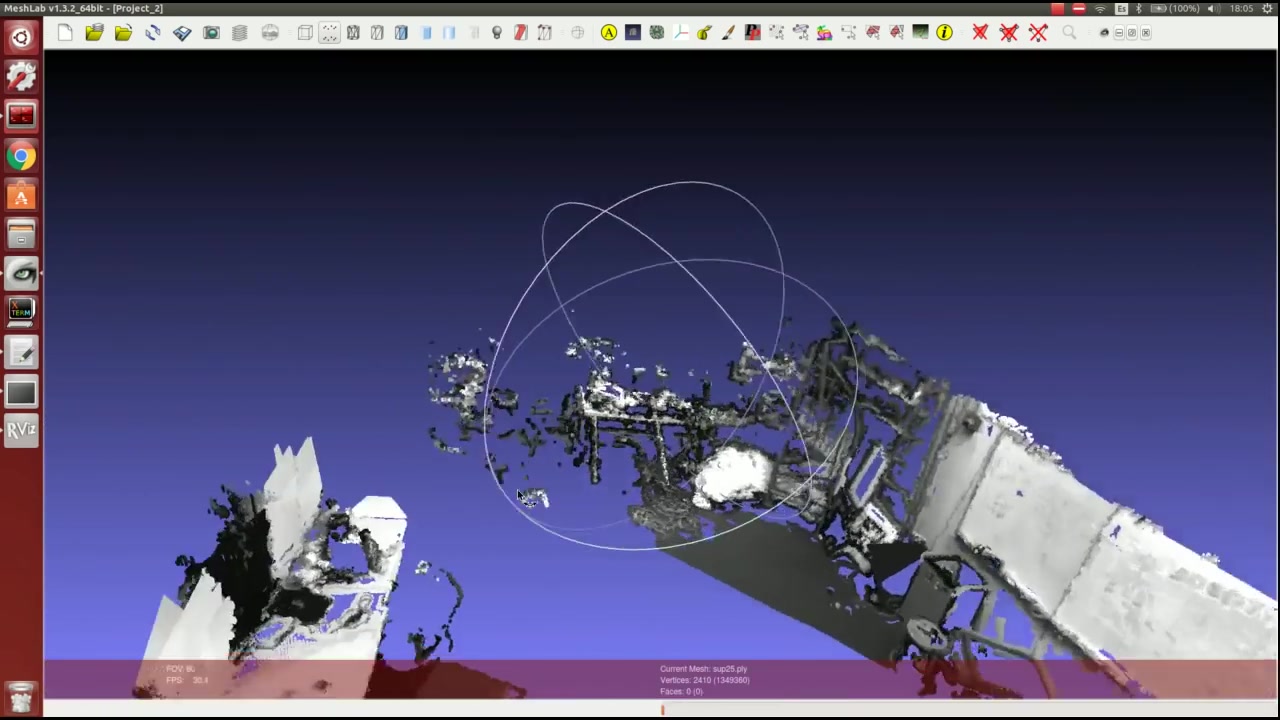Launch Google Chrome from dock
This screenshot has width=1280, height=720.
pos(21,156)
